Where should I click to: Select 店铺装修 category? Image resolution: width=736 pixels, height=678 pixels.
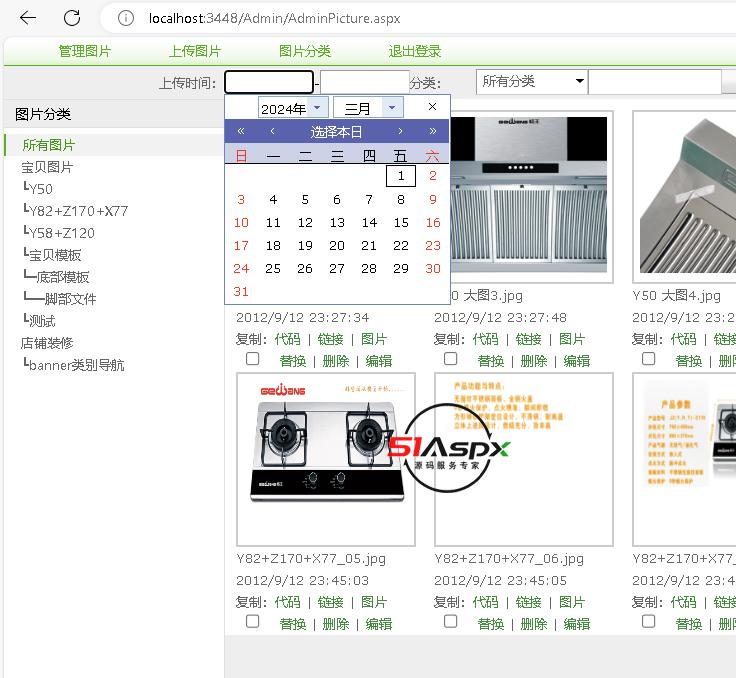pyautogui.click(x=47, y=343)
